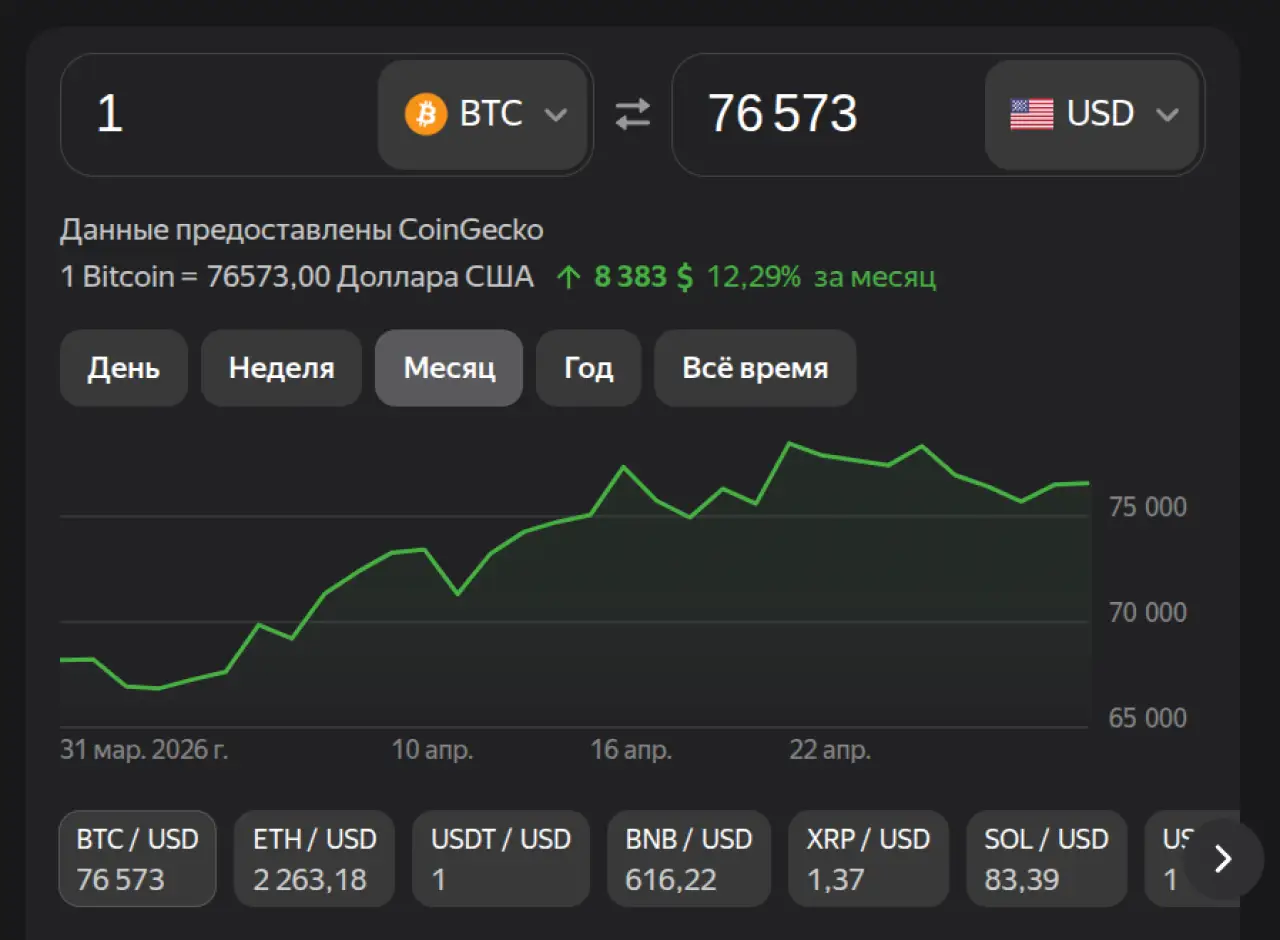Click the result field showing 76 573
Viewport: 1280px width, 940px height.
pos(829,114)
